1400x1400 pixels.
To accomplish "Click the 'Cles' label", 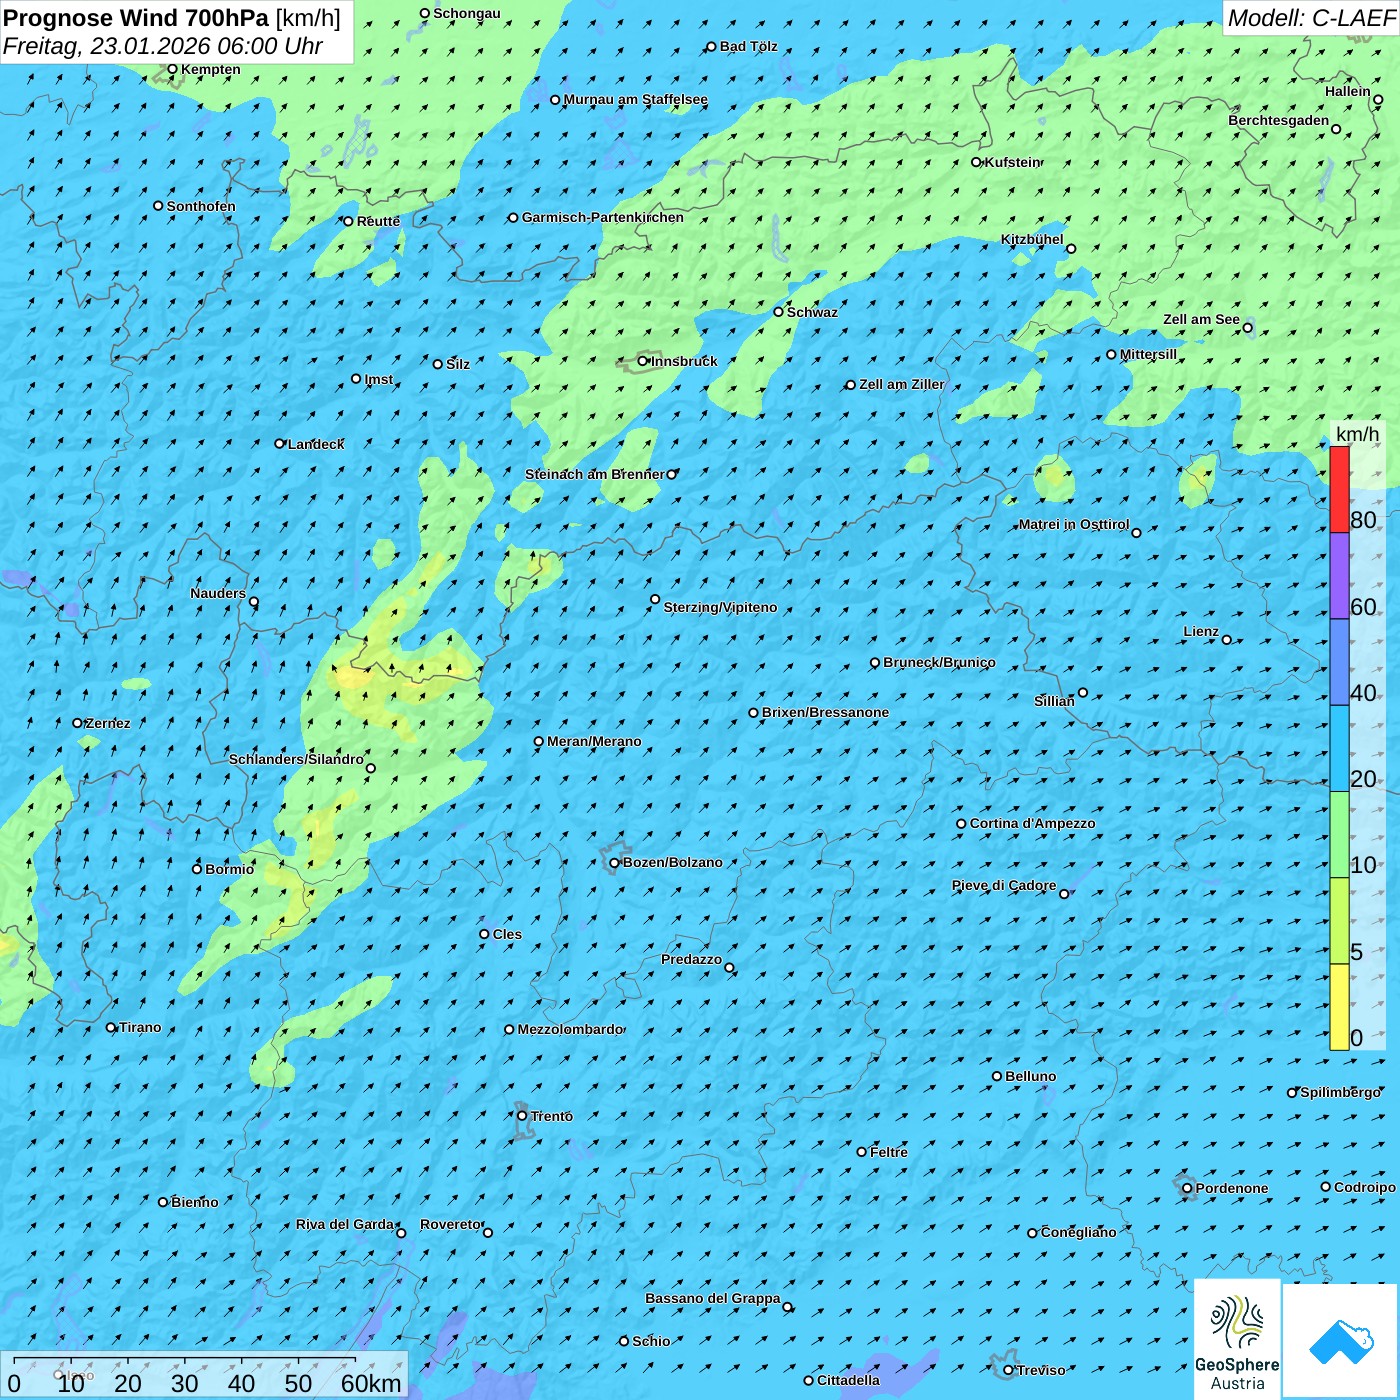I will (507, 934).
